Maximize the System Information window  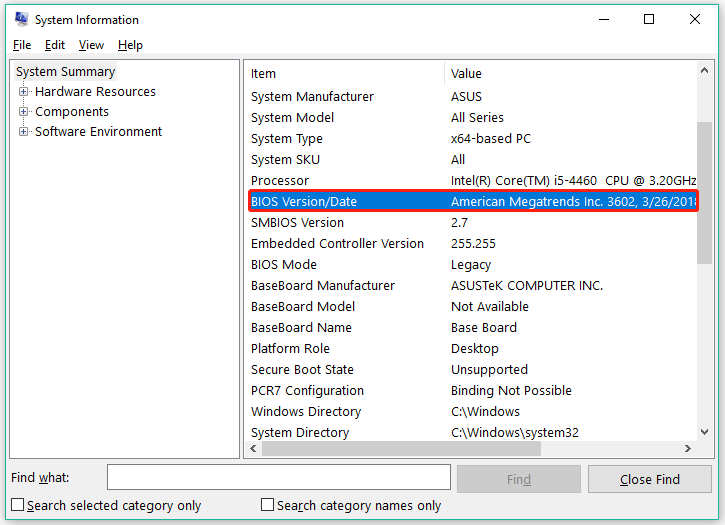(x=649, y=19)
